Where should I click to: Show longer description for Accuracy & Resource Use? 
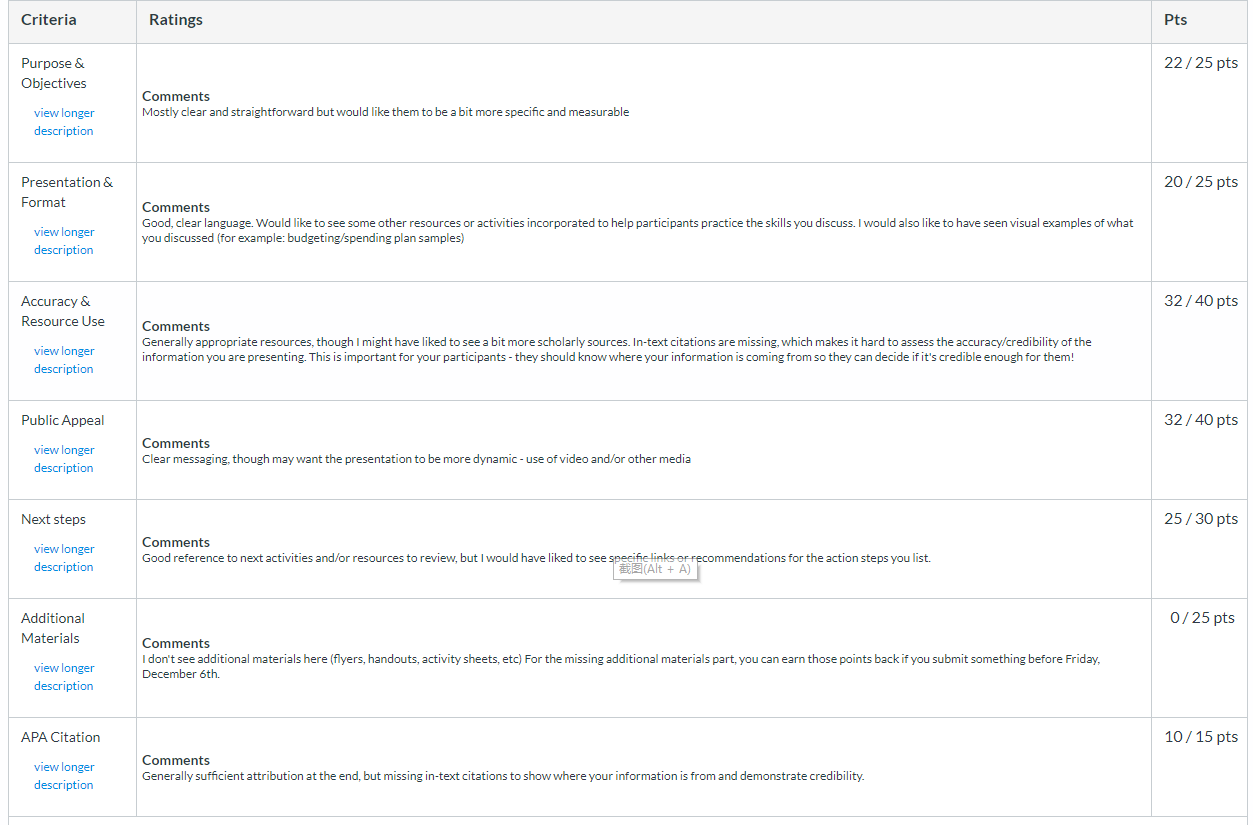(64, 360)
